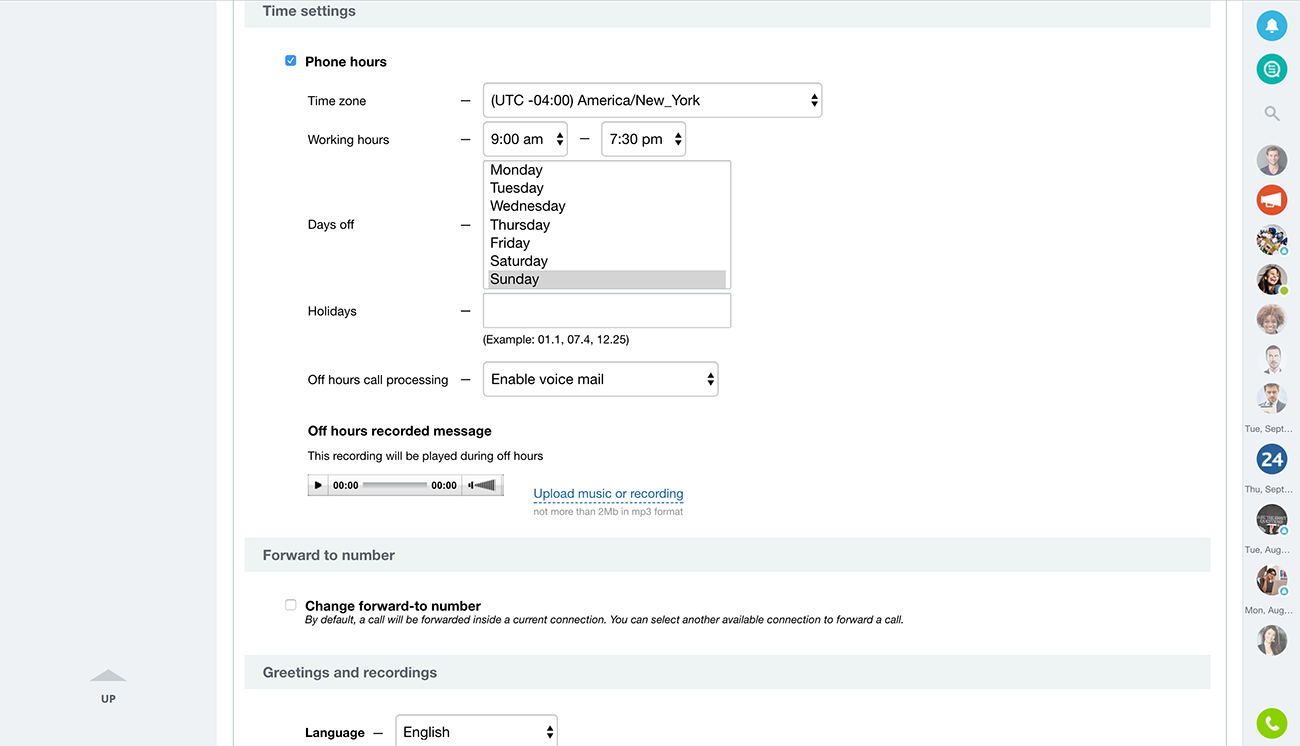Open the red megaphone announcements icon

click(x=1271, y=200)
